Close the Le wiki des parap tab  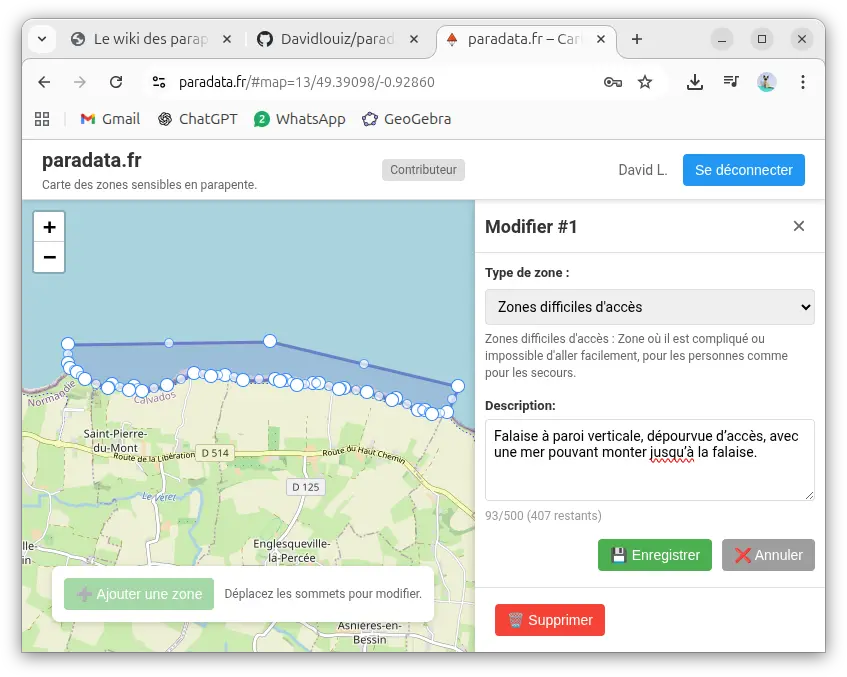coord(227,39)
